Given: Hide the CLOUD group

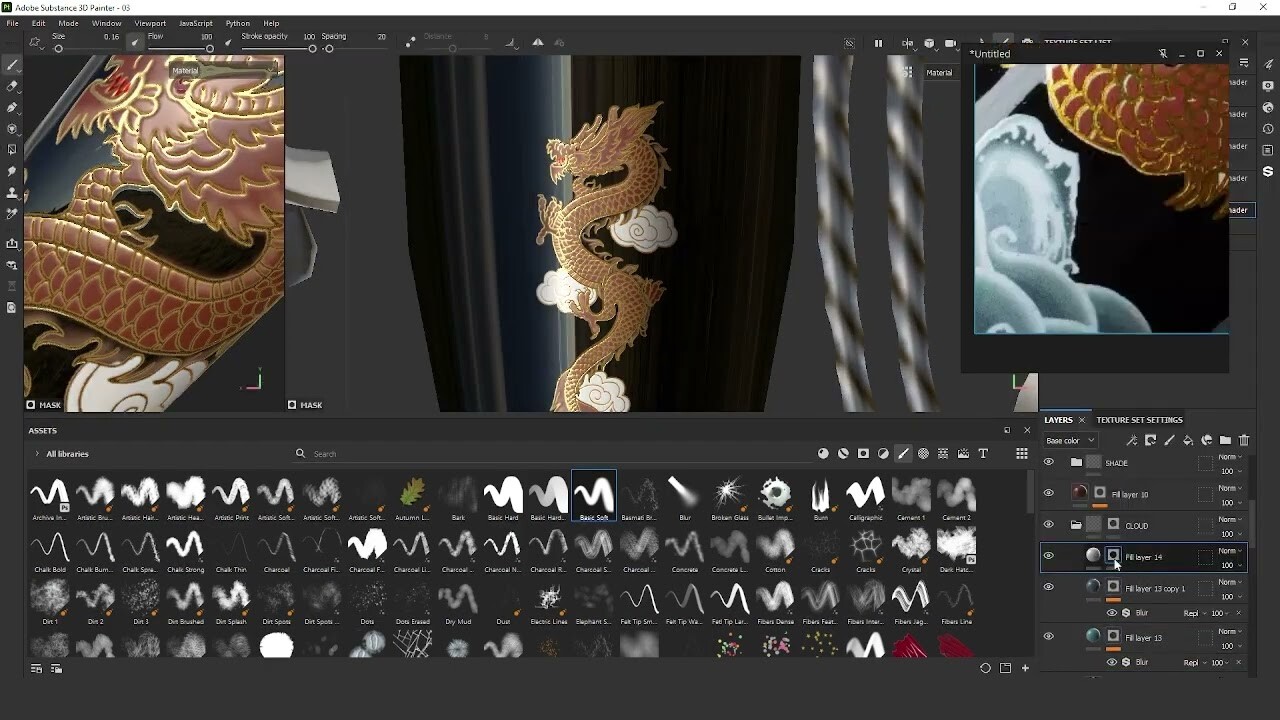Looking at the screenshot, I should click(1048, 525).
